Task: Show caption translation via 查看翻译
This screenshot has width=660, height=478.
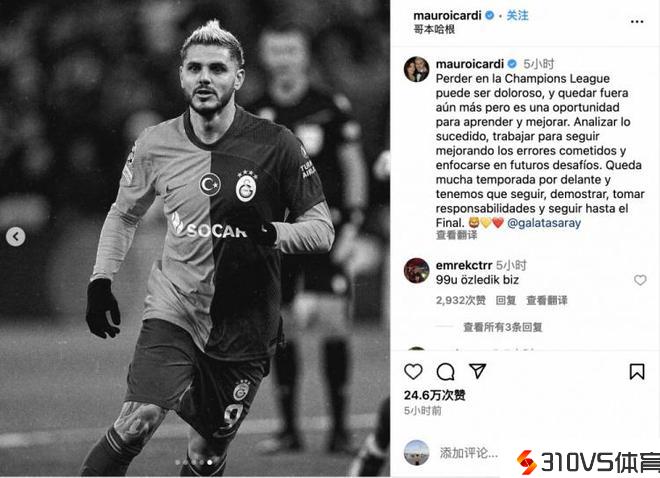Action: point(456,235)
